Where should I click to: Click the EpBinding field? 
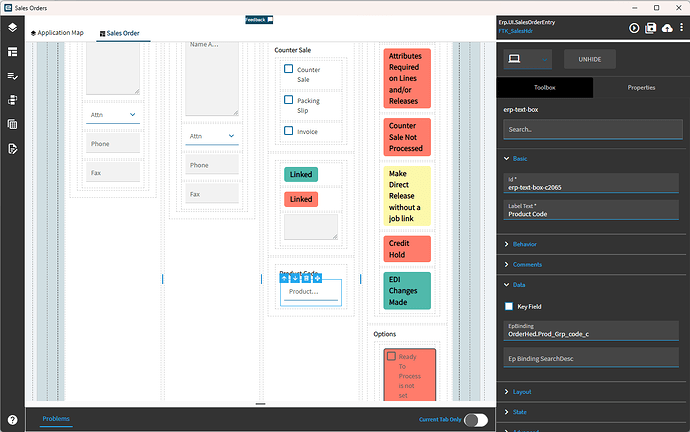(591, 330)
